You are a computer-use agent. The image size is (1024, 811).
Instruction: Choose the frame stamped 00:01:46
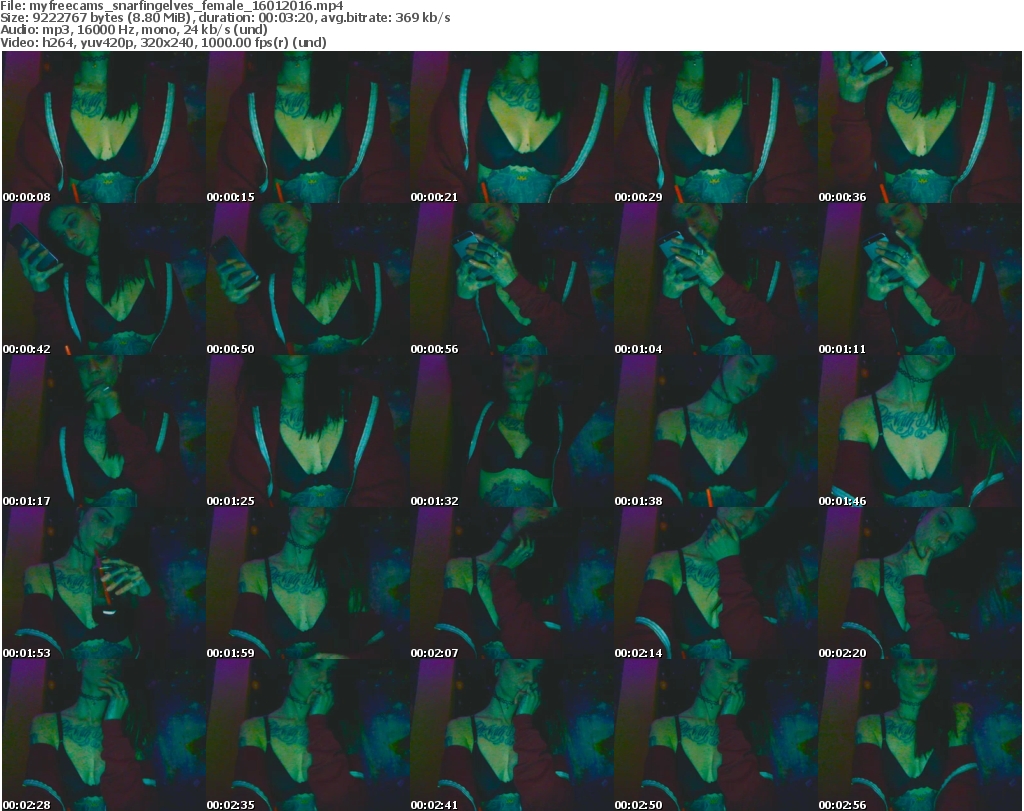click(920, 431)
